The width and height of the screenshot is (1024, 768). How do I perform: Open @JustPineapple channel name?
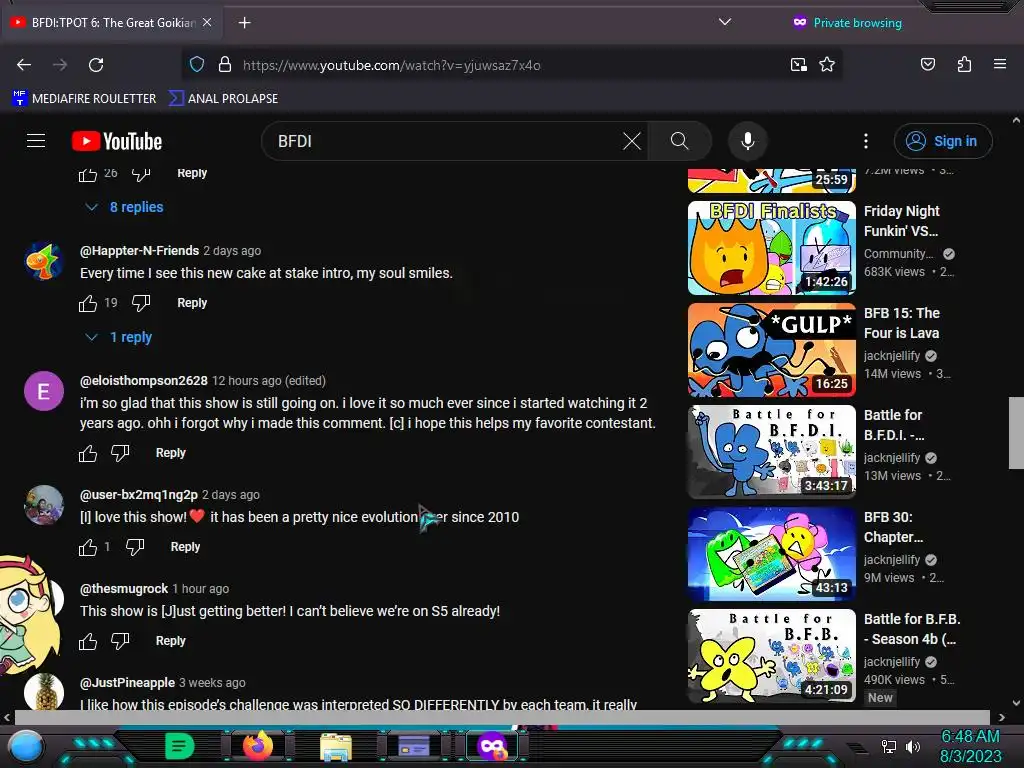click(127, 682)
